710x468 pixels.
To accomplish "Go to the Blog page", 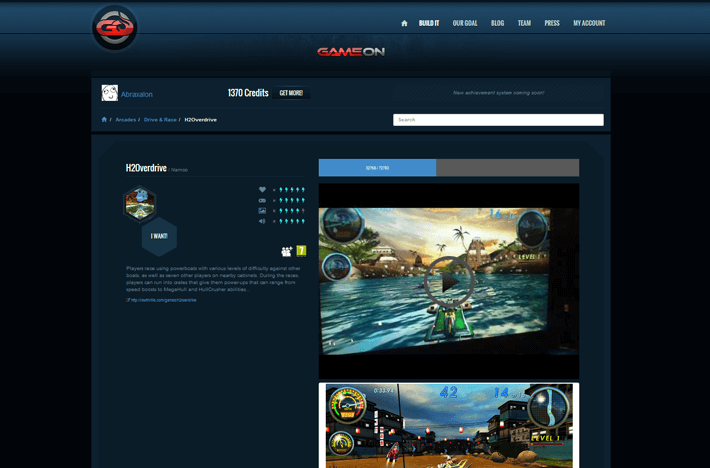I will 497,23.
